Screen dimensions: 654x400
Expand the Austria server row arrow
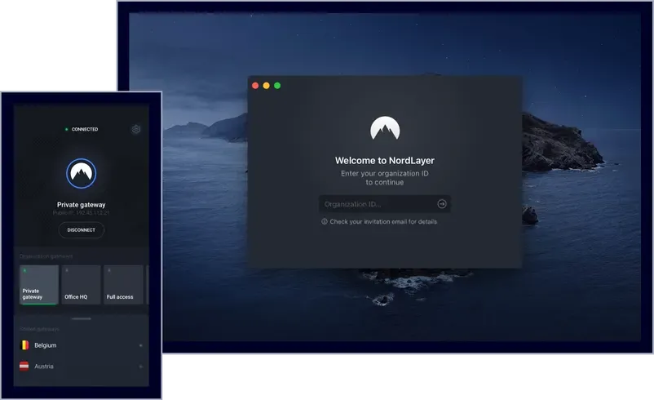(140, 367)
